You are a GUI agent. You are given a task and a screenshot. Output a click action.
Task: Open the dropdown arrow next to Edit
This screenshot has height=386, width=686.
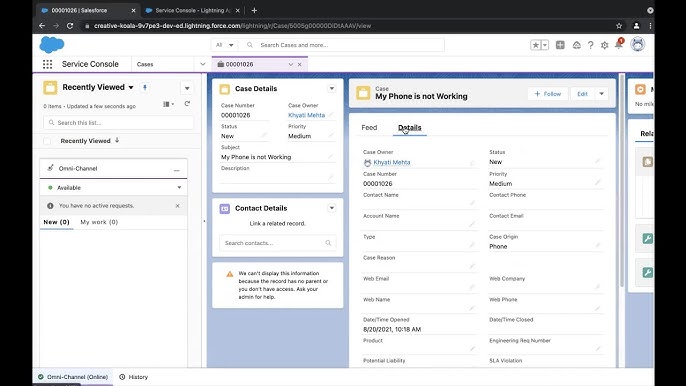602,94
